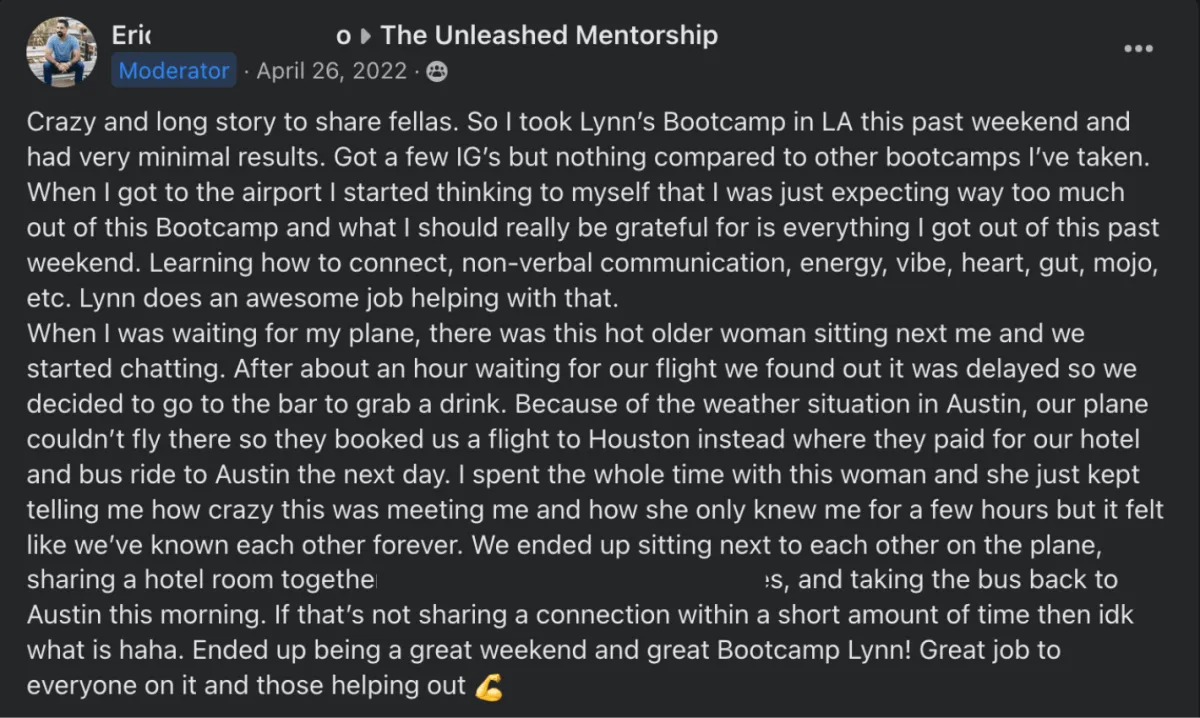Click the arrow icon before the group name
Viewport: 1200px width, 718px height.
[365, 36]
